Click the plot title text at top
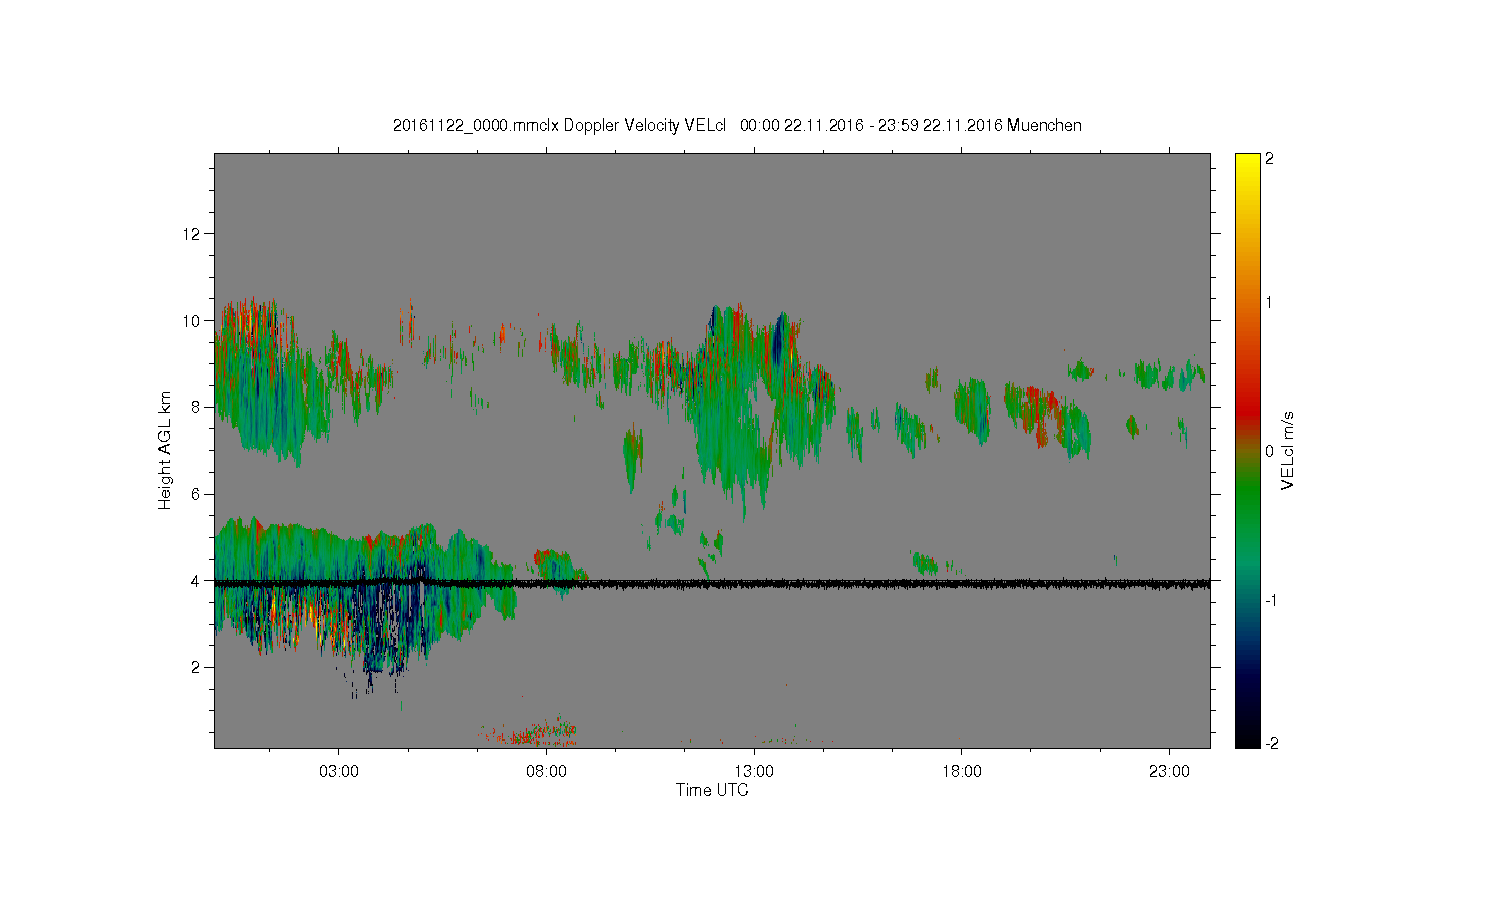The width and height of the screenshot is (1500, 900). [737, 126]
